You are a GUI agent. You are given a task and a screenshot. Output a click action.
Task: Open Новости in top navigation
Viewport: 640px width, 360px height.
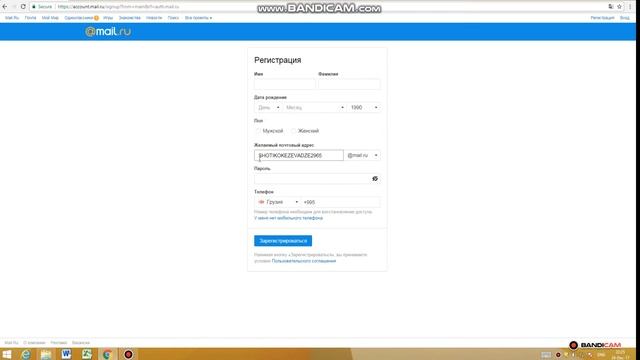click(154, 18)
